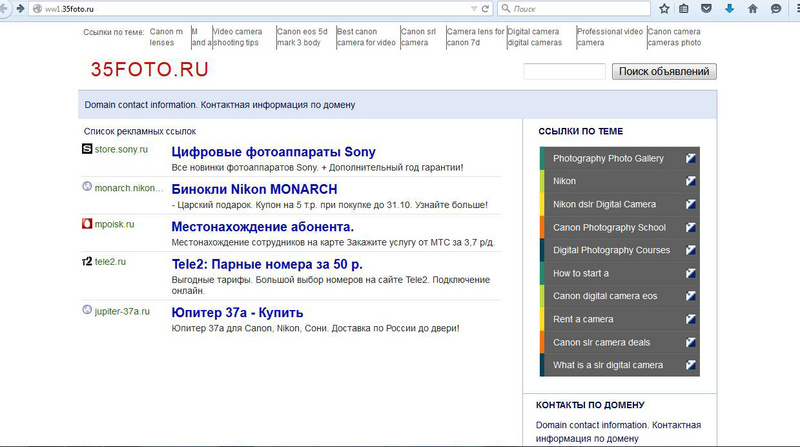Show the bookmarks list icon
Screen dimensions: 800x447
point(685,8)
